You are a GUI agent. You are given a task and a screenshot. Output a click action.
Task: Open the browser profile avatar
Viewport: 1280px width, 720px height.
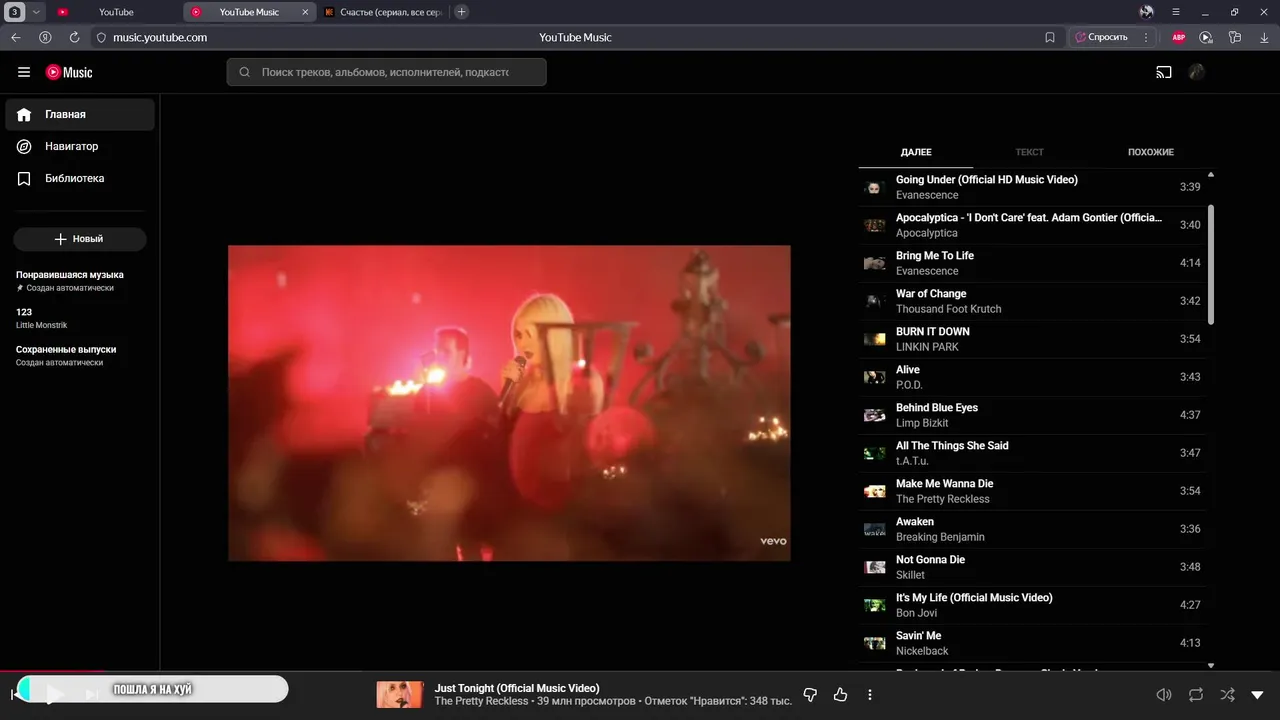coord(1146,12)
